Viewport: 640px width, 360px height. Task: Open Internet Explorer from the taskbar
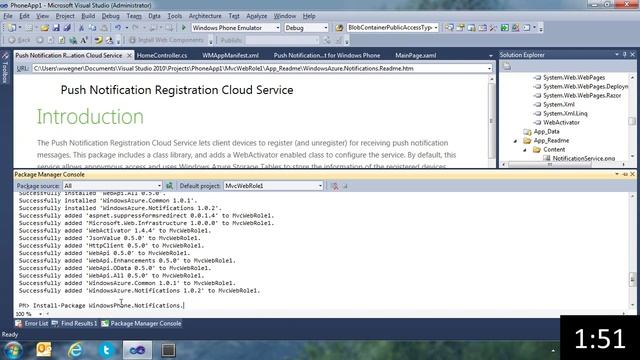point(75,350)
